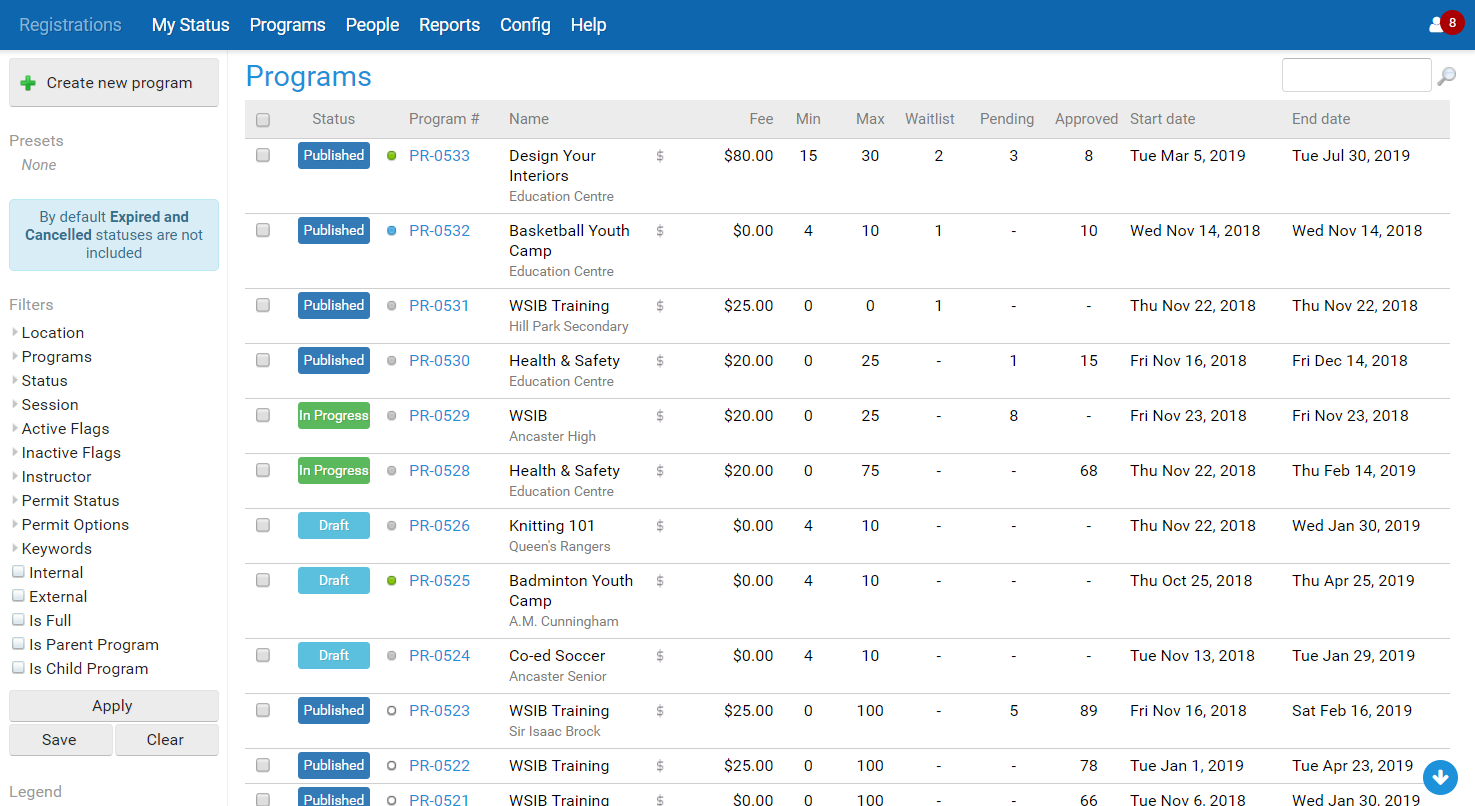Expand the Status filter
Viewport: 1475px width, 806px height.
(39, 381)
